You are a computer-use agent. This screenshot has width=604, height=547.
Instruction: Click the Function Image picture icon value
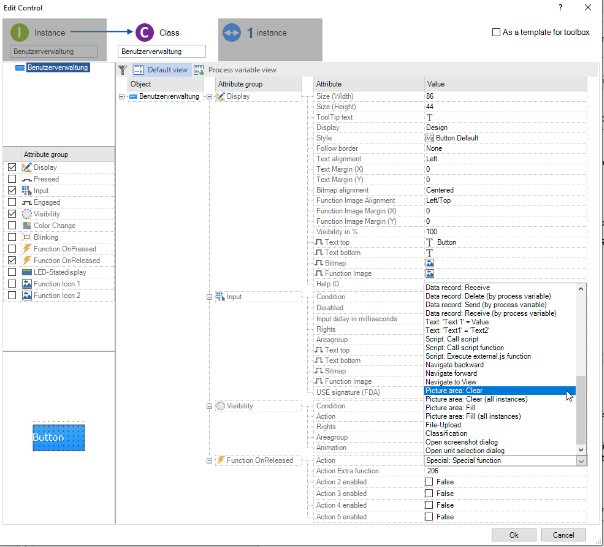(x=430, y=274)
